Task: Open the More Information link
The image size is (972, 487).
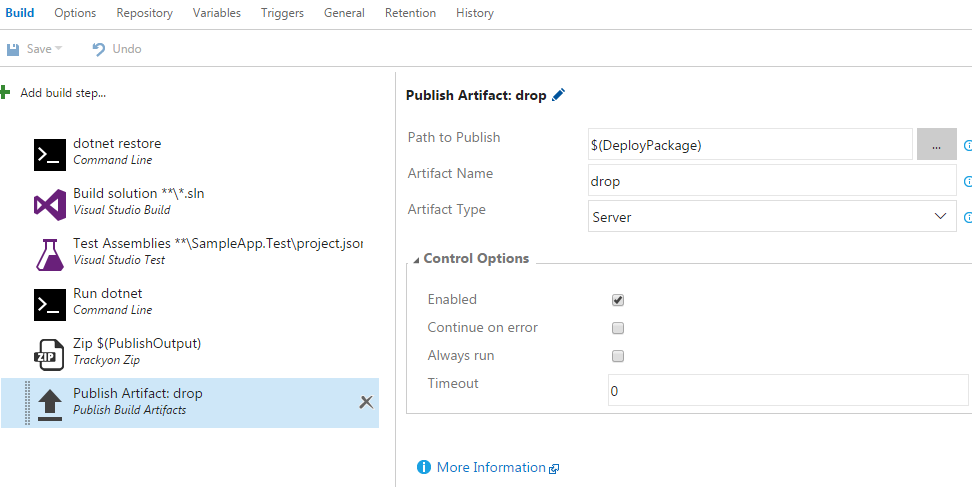Action: pyautogui.click(x=490, y=468)
